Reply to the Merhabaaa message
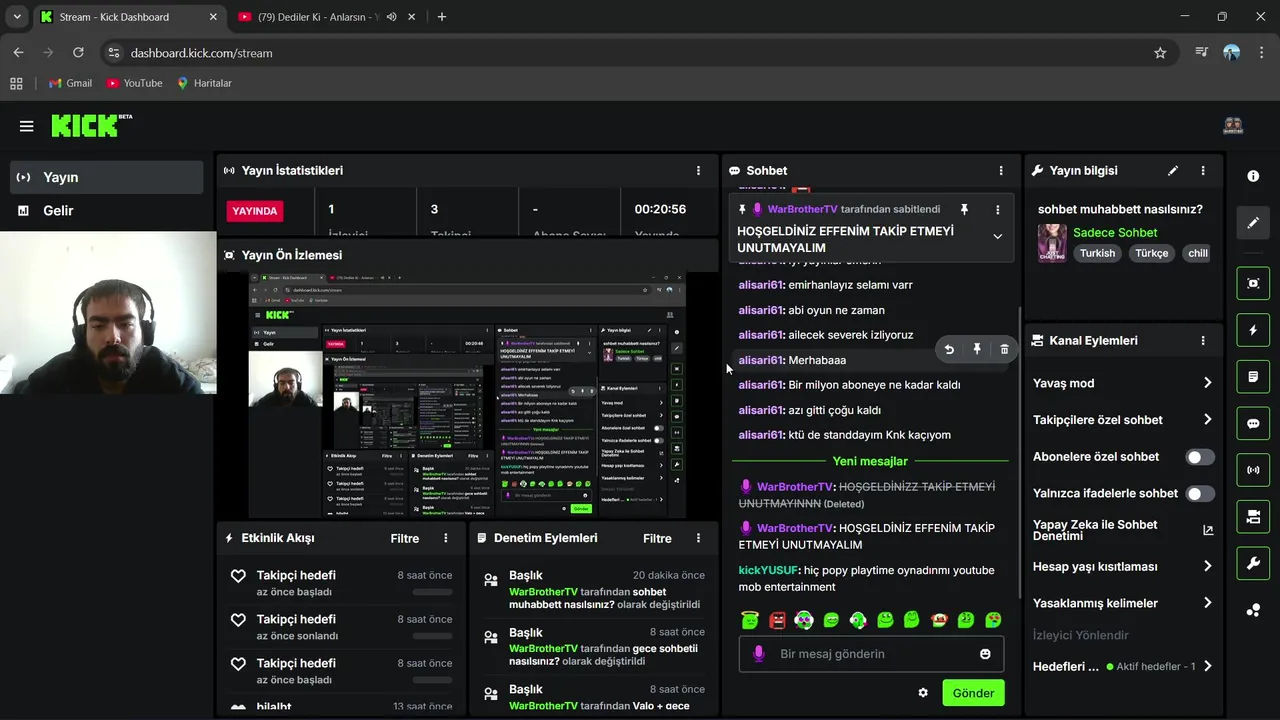Image resolution: width=1280 pixels, height=720 pixels. click(x=949, y=349)
